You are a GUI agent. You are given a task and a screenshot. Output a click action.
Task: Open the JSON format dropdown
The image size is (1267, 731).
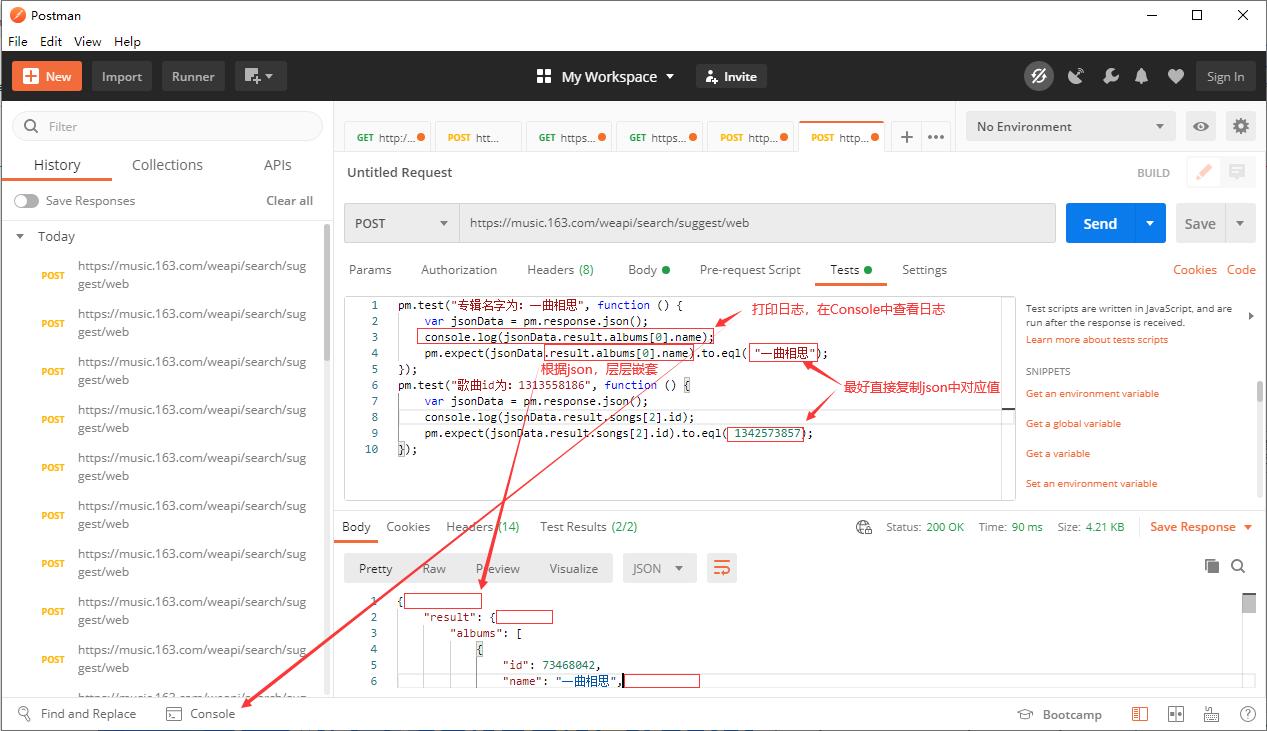coord(658,569)
